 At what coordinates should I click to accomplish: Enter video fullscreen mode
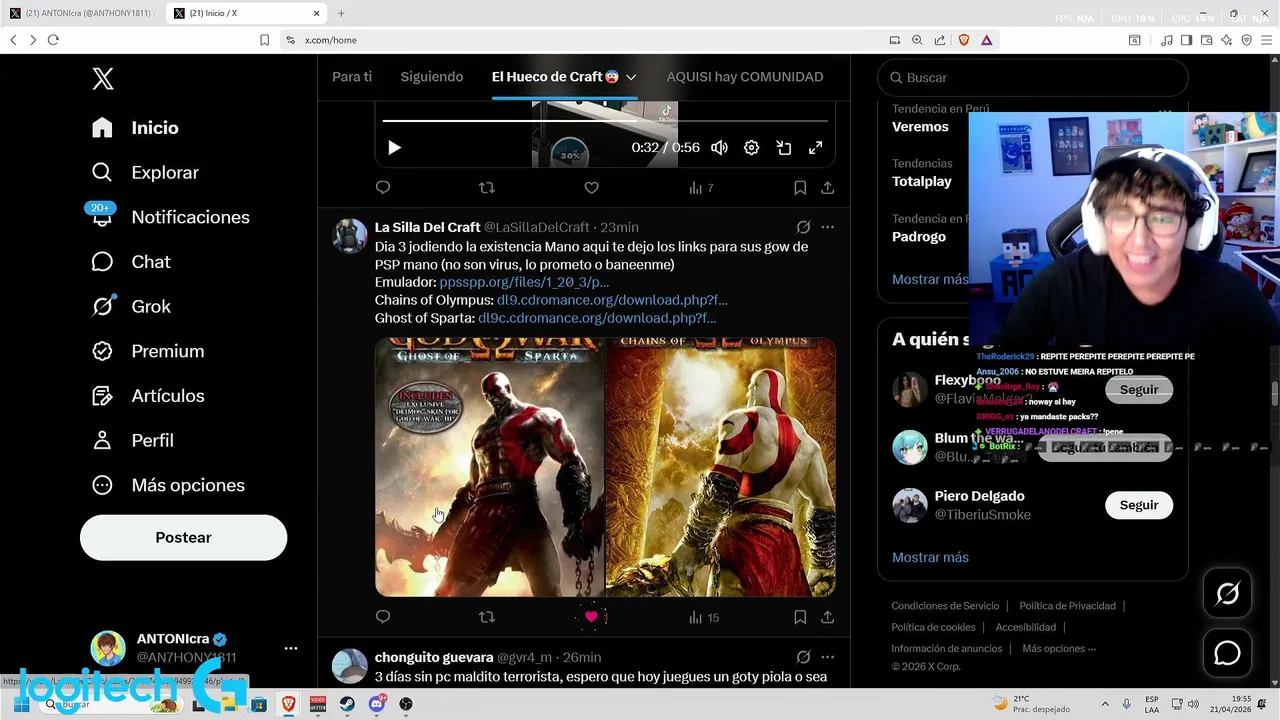(816, 148)
